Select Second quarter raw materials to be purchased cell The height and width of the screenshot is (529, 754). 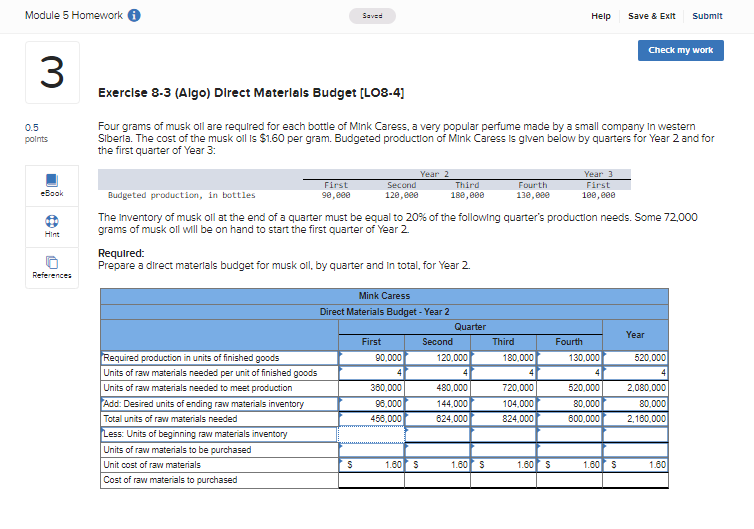[437, 449]
